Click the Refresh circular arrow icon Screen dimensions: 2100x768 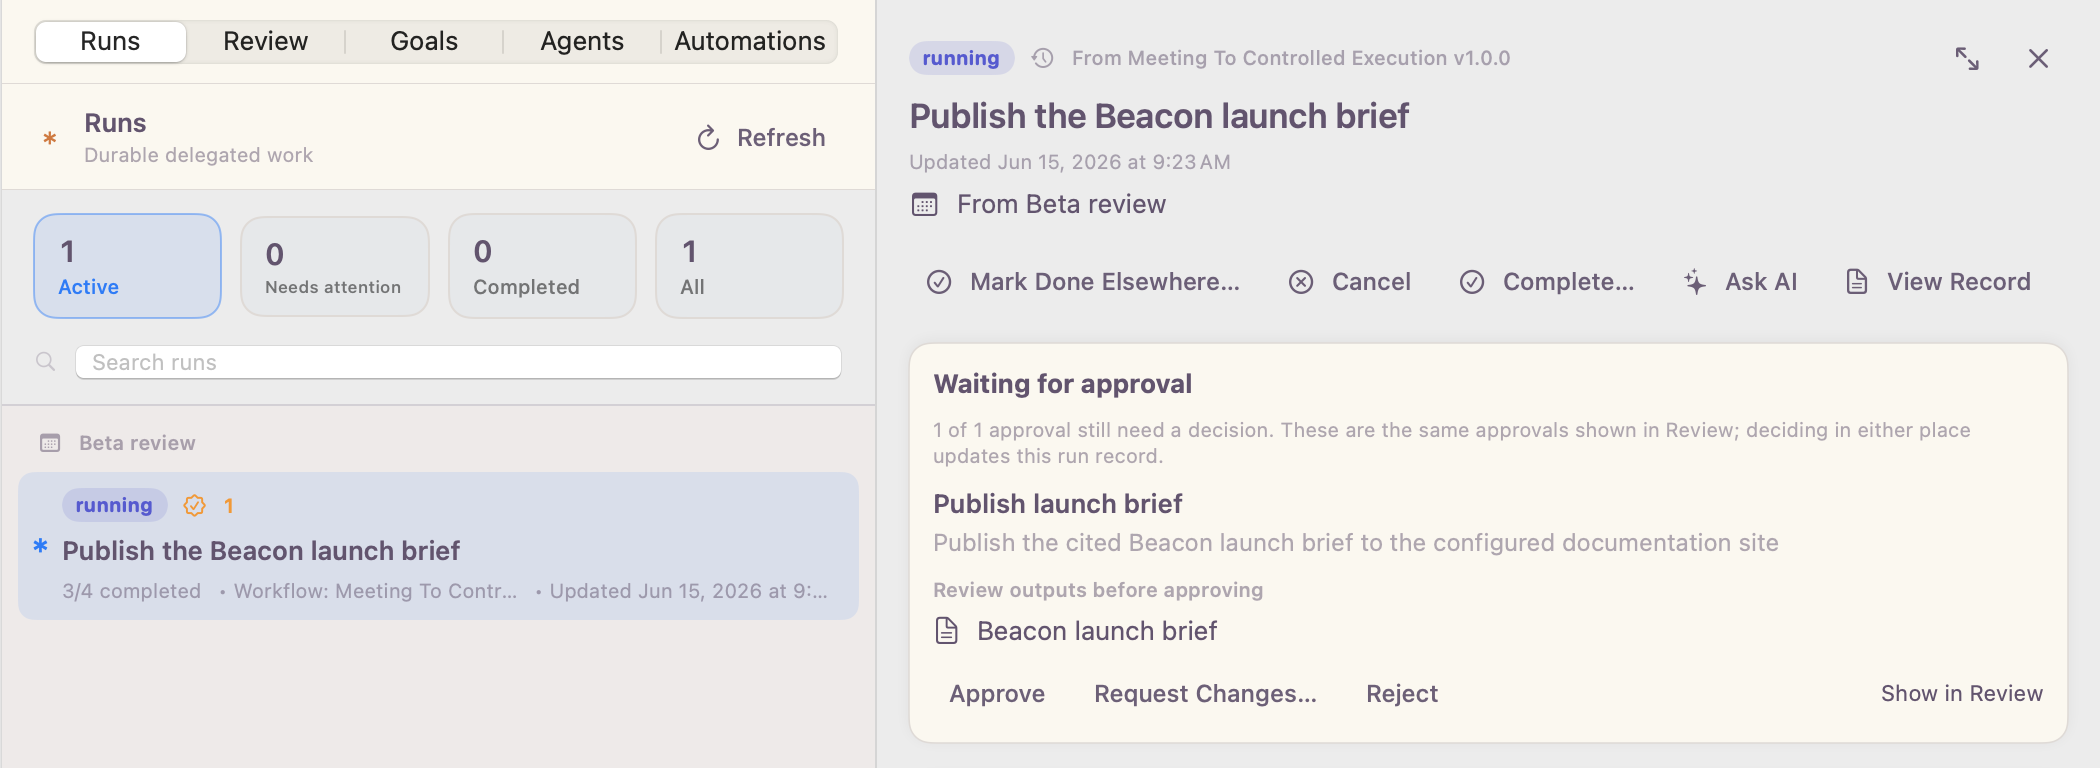point(708,138)
